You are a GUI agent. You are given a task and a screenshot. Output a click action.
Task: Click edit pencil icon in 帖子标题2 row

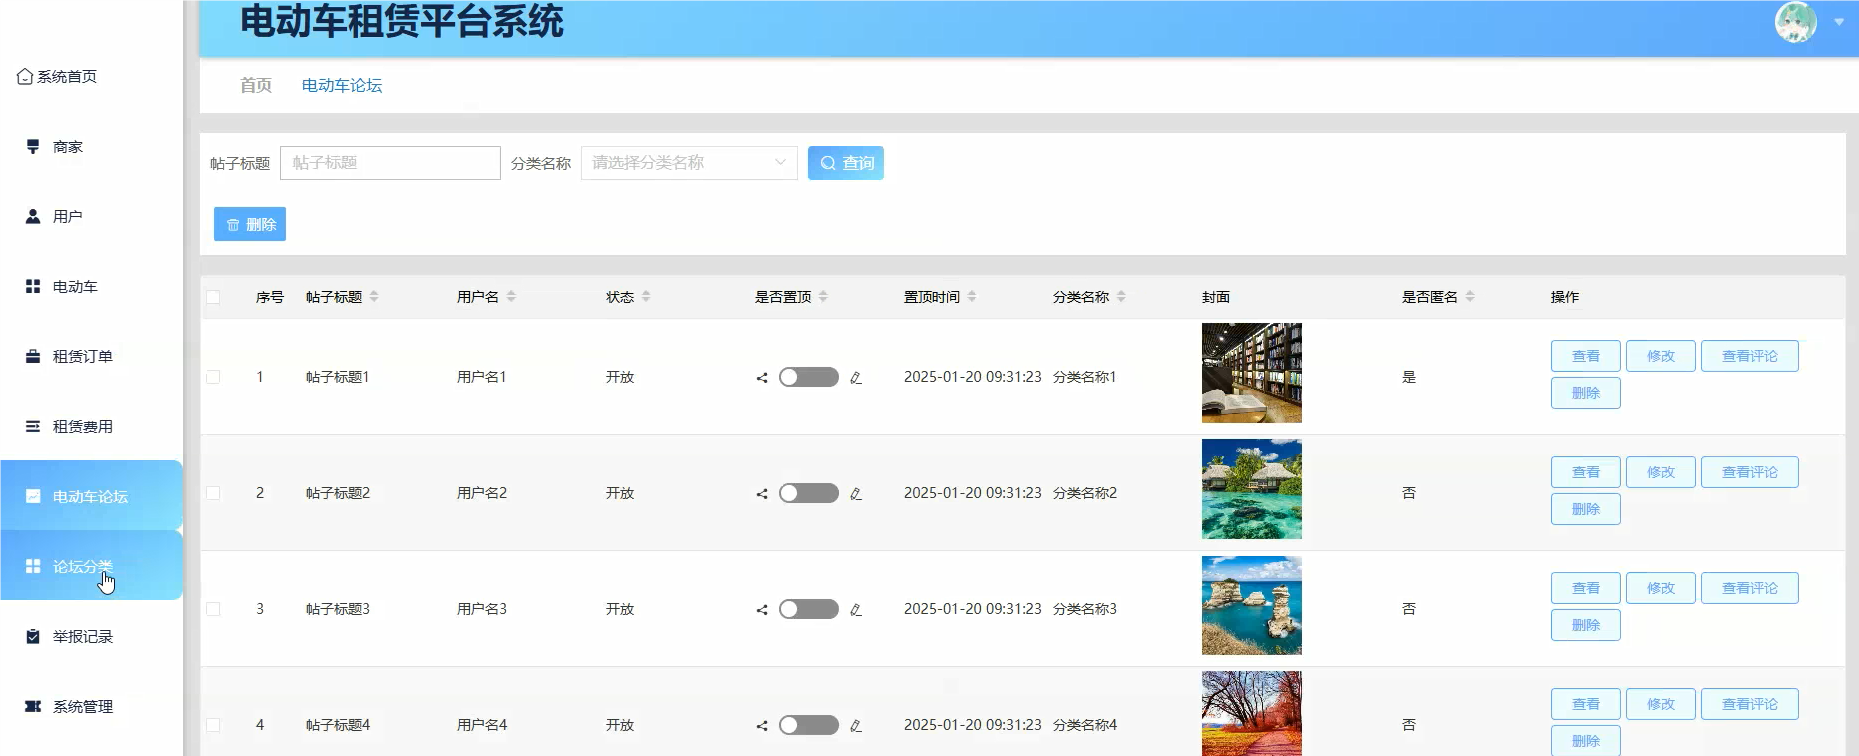(856, 494)
